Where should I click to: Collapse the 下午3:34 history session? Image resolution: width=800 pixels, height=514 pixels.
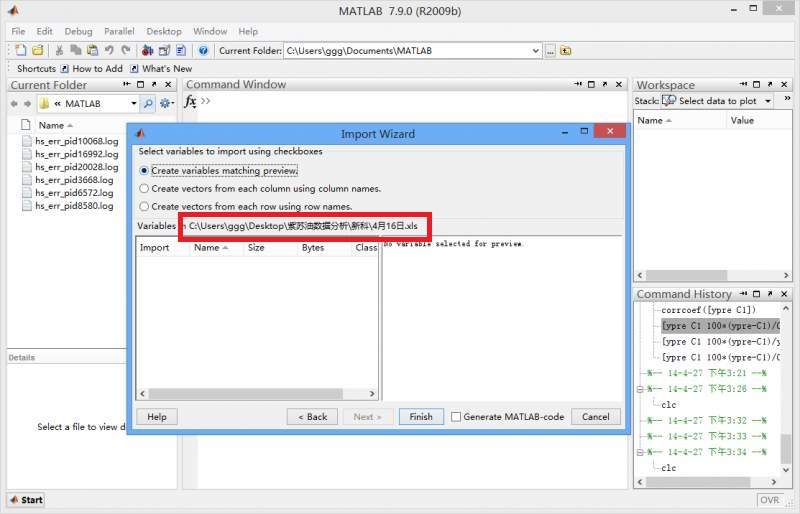tap(640, 452)
